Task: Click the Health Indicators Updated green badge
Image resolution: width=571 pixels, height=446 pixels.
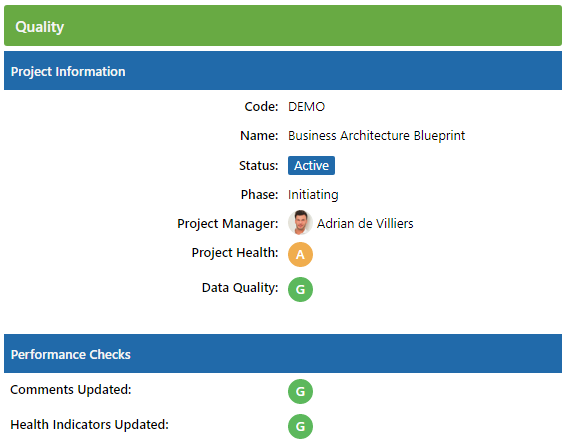Action: pos(300,426)
